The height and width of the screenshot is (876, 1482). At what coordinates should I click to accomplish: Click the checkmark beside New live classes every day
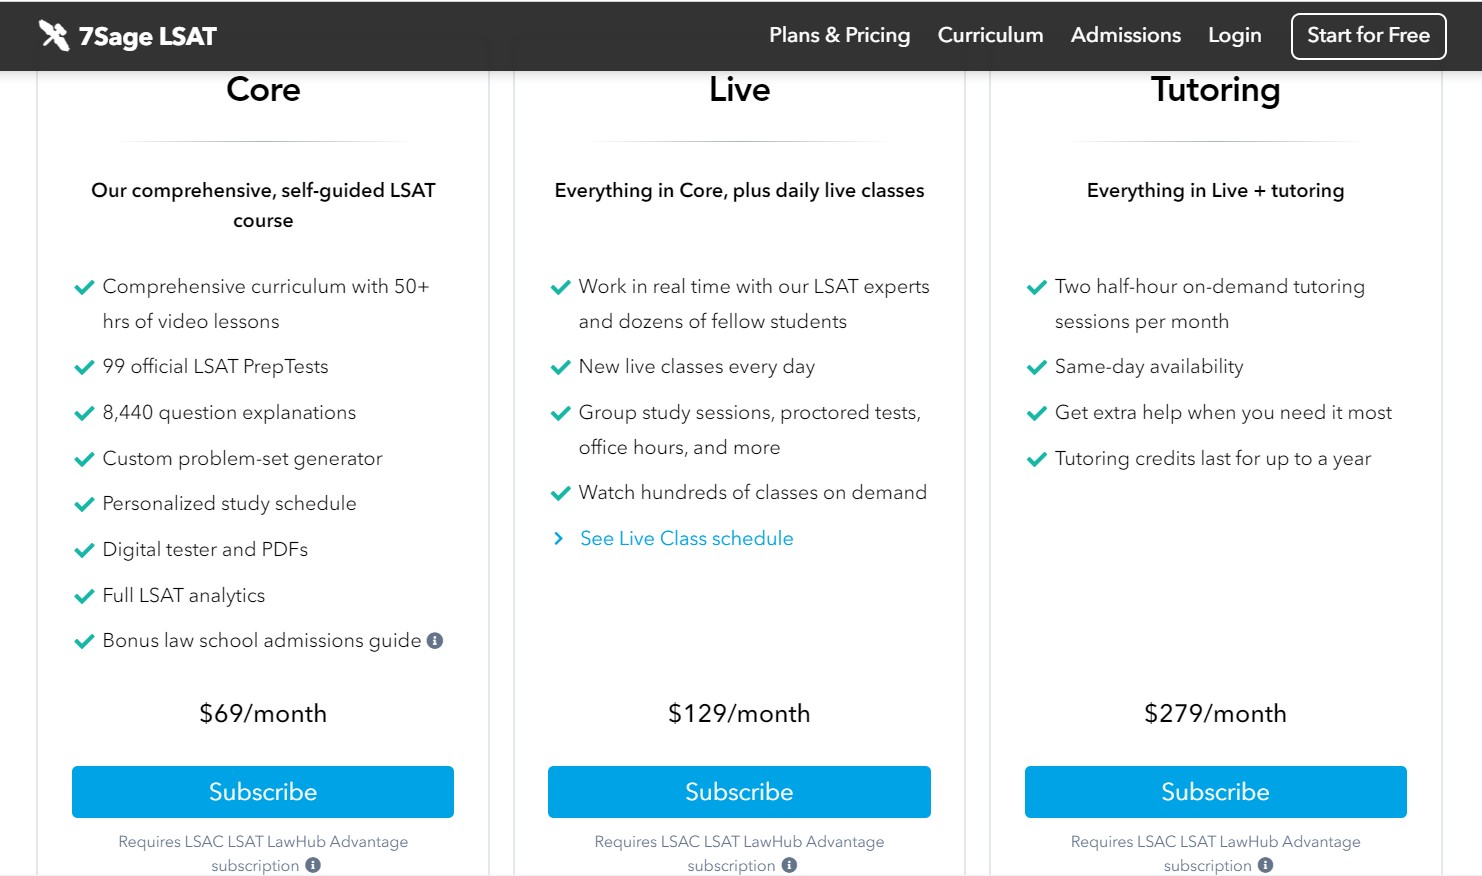click(x=560, y=367)
